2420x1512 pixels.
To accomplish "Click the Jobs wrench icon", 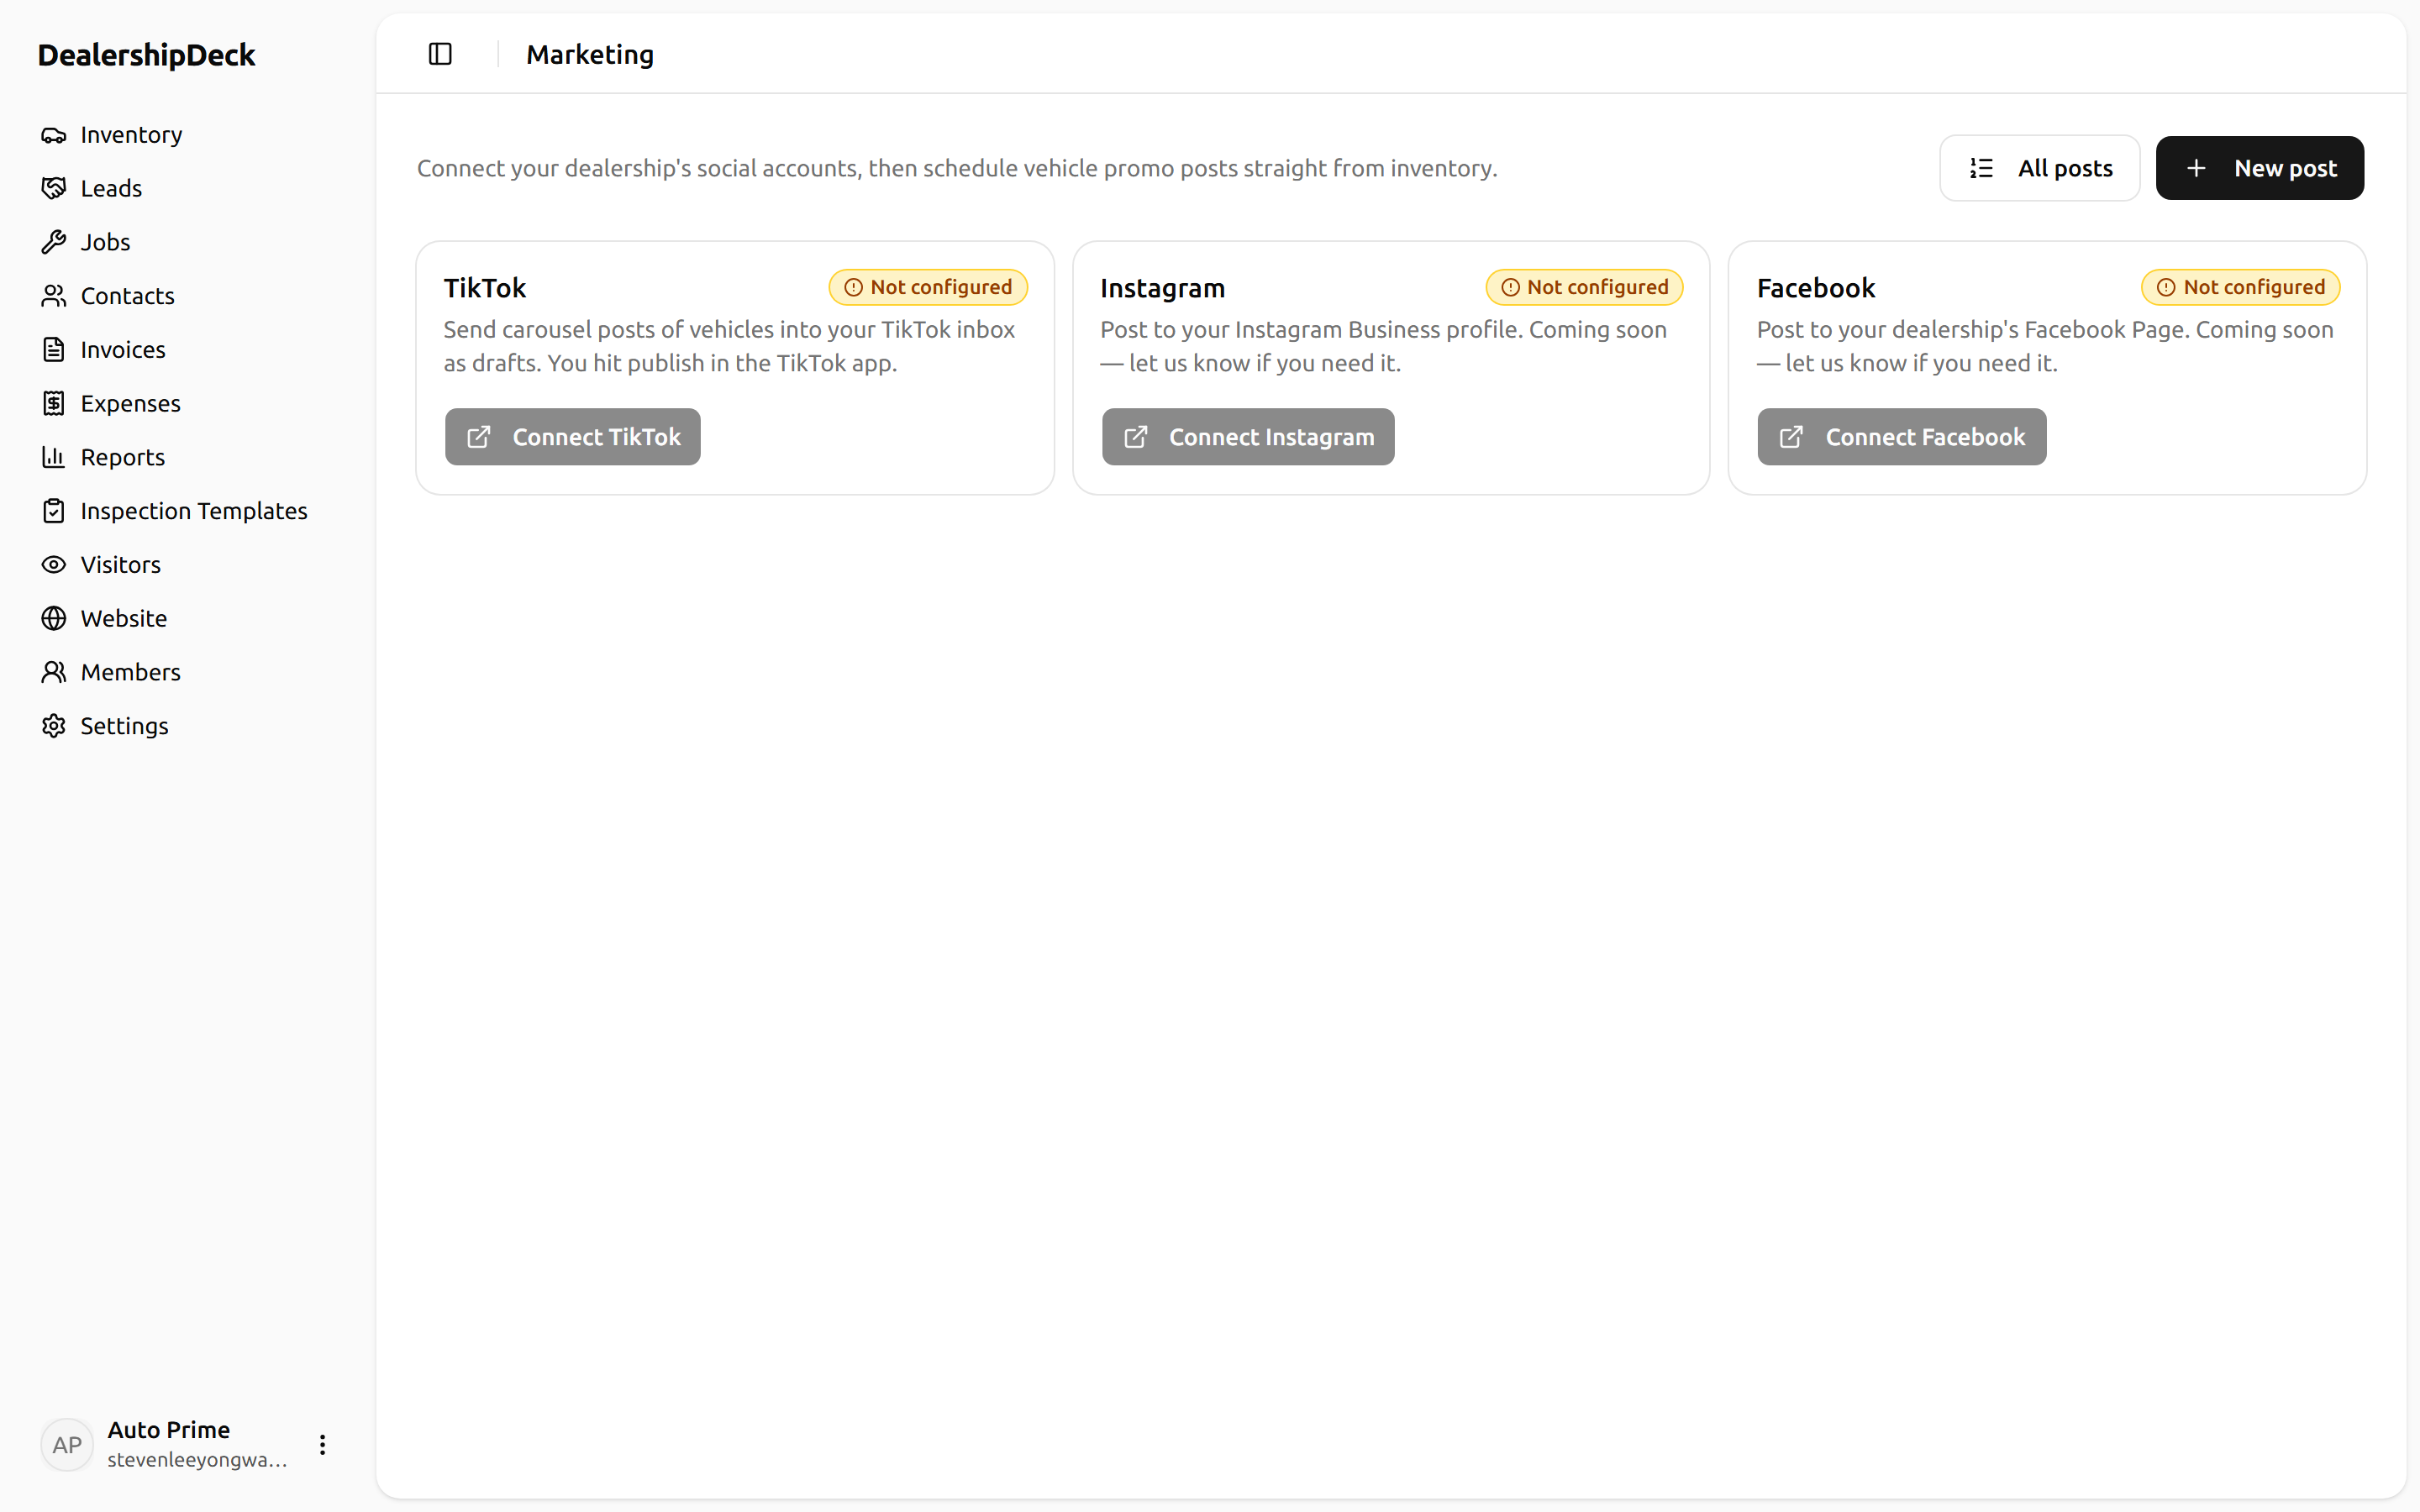I will pyautogui.click(x=54, y=242).
